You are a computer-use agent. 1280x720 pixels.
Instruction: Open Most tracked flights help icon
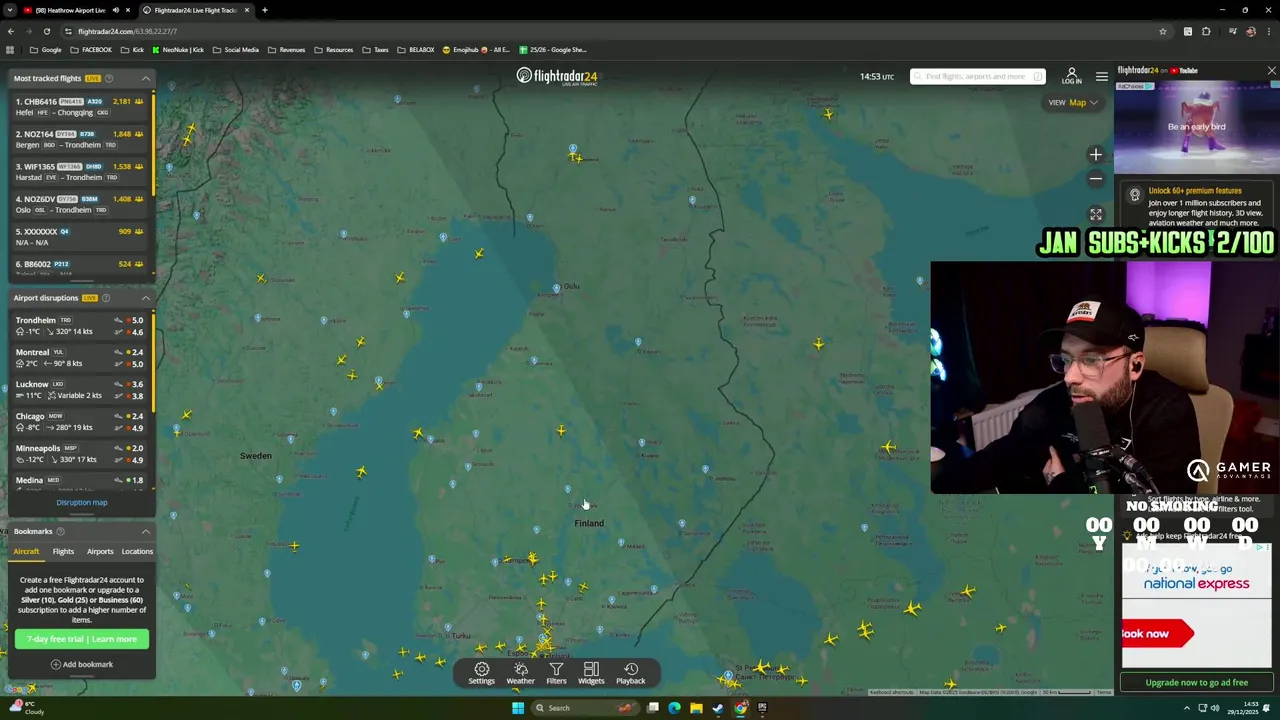tap(109, 78)
